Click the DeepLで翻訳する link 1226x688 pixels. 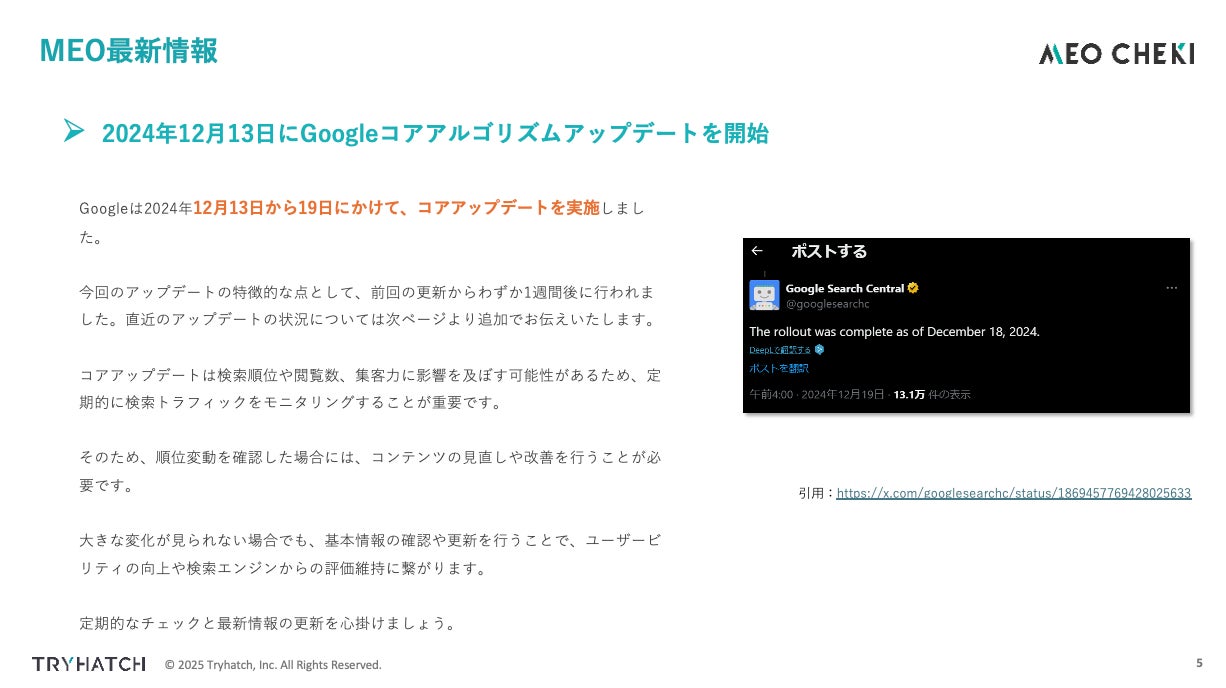(781, 349)
